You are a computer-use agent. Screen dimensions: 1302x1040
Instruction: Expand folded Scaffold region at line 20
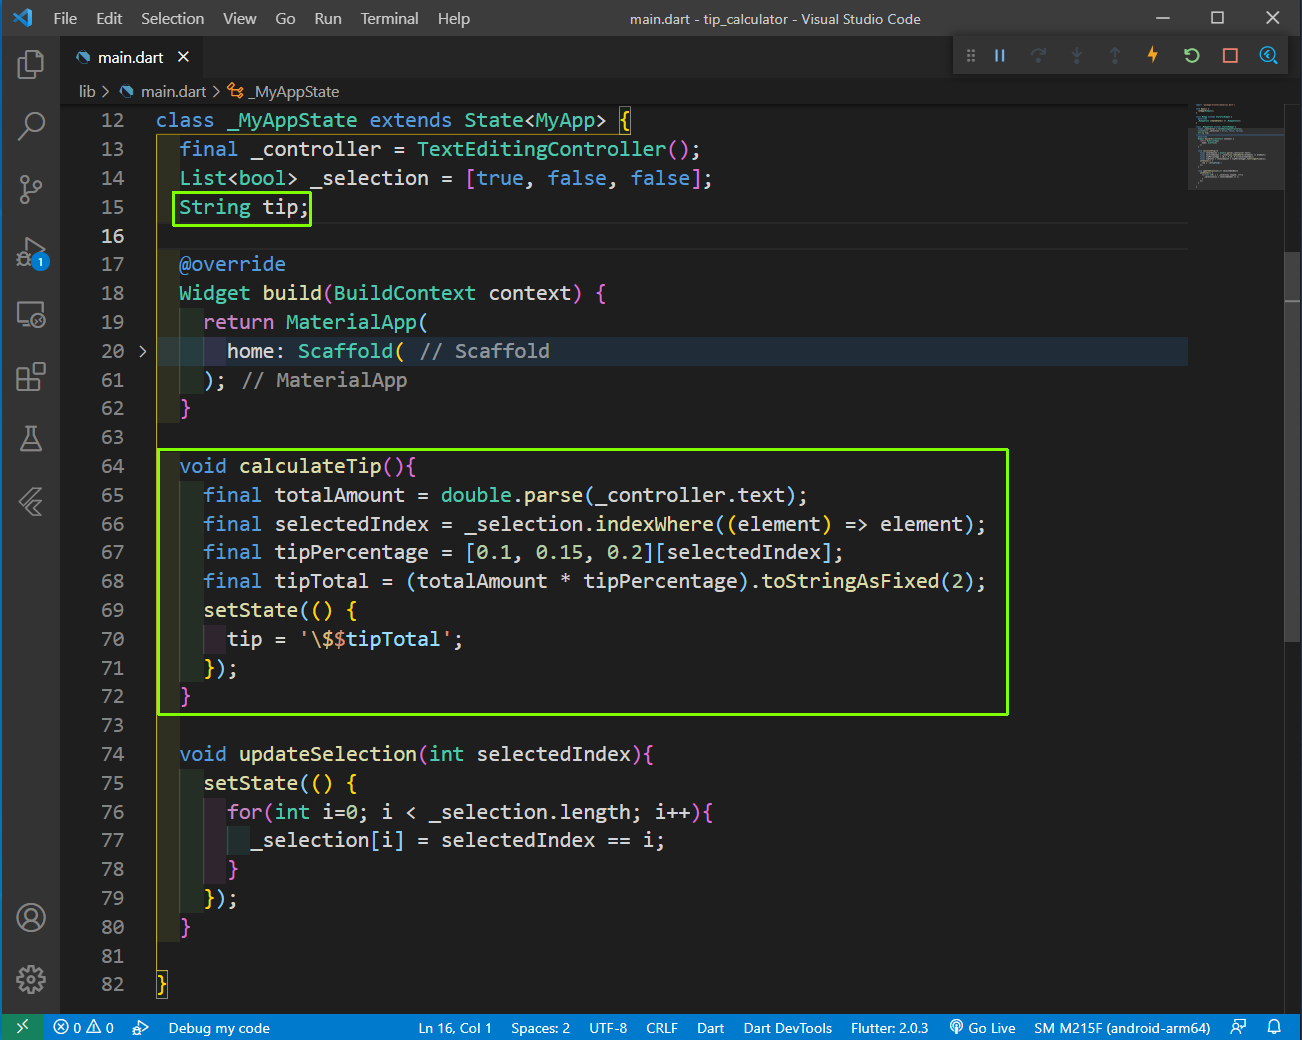tap(142, 351)
